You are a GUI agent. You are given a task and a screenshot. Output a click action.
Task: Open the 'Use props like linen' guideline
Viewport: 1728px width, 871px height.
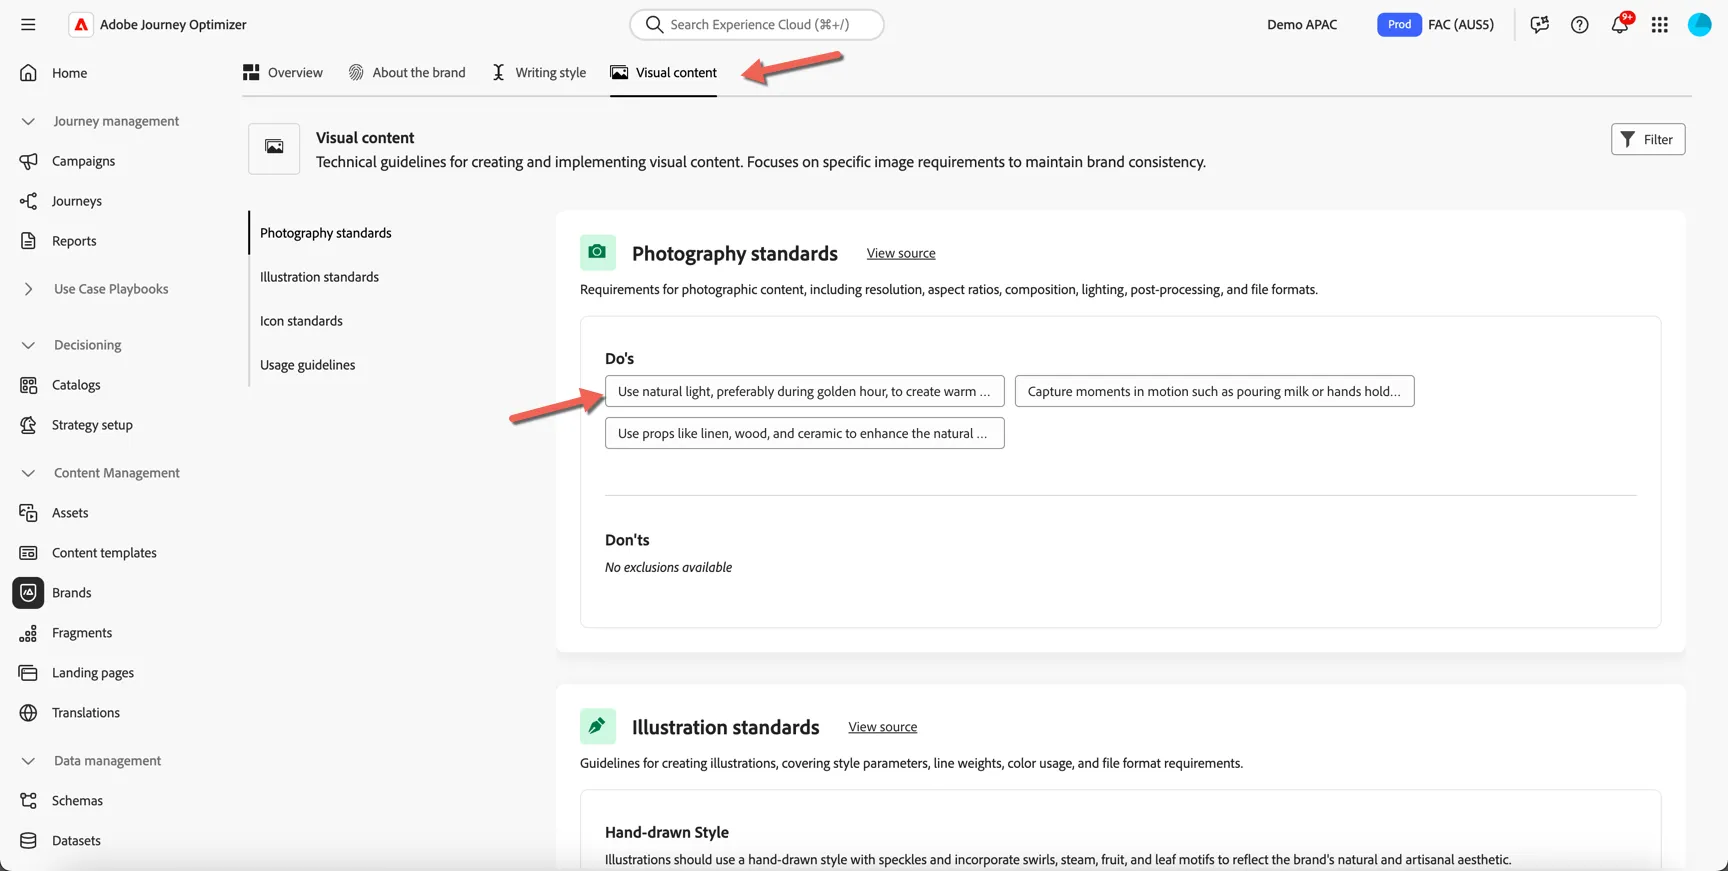point(805,433)
